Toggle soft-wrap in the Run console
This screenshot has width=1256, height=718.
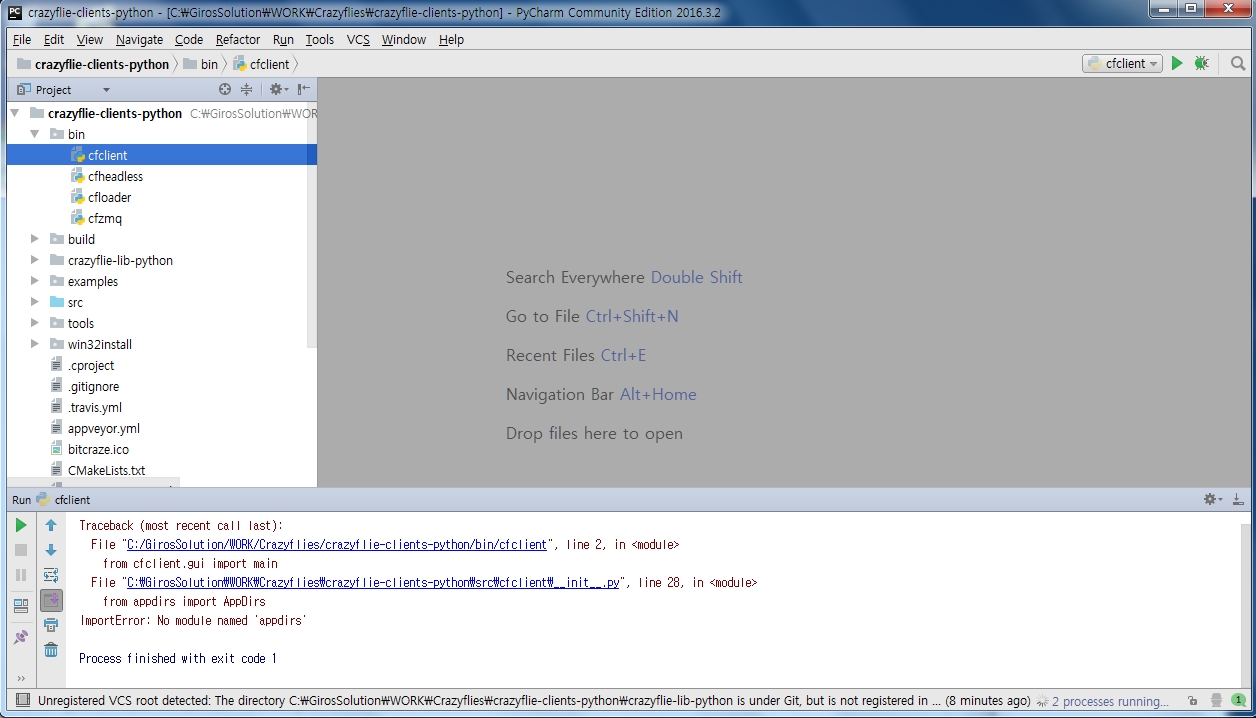(x=51, y=575)
